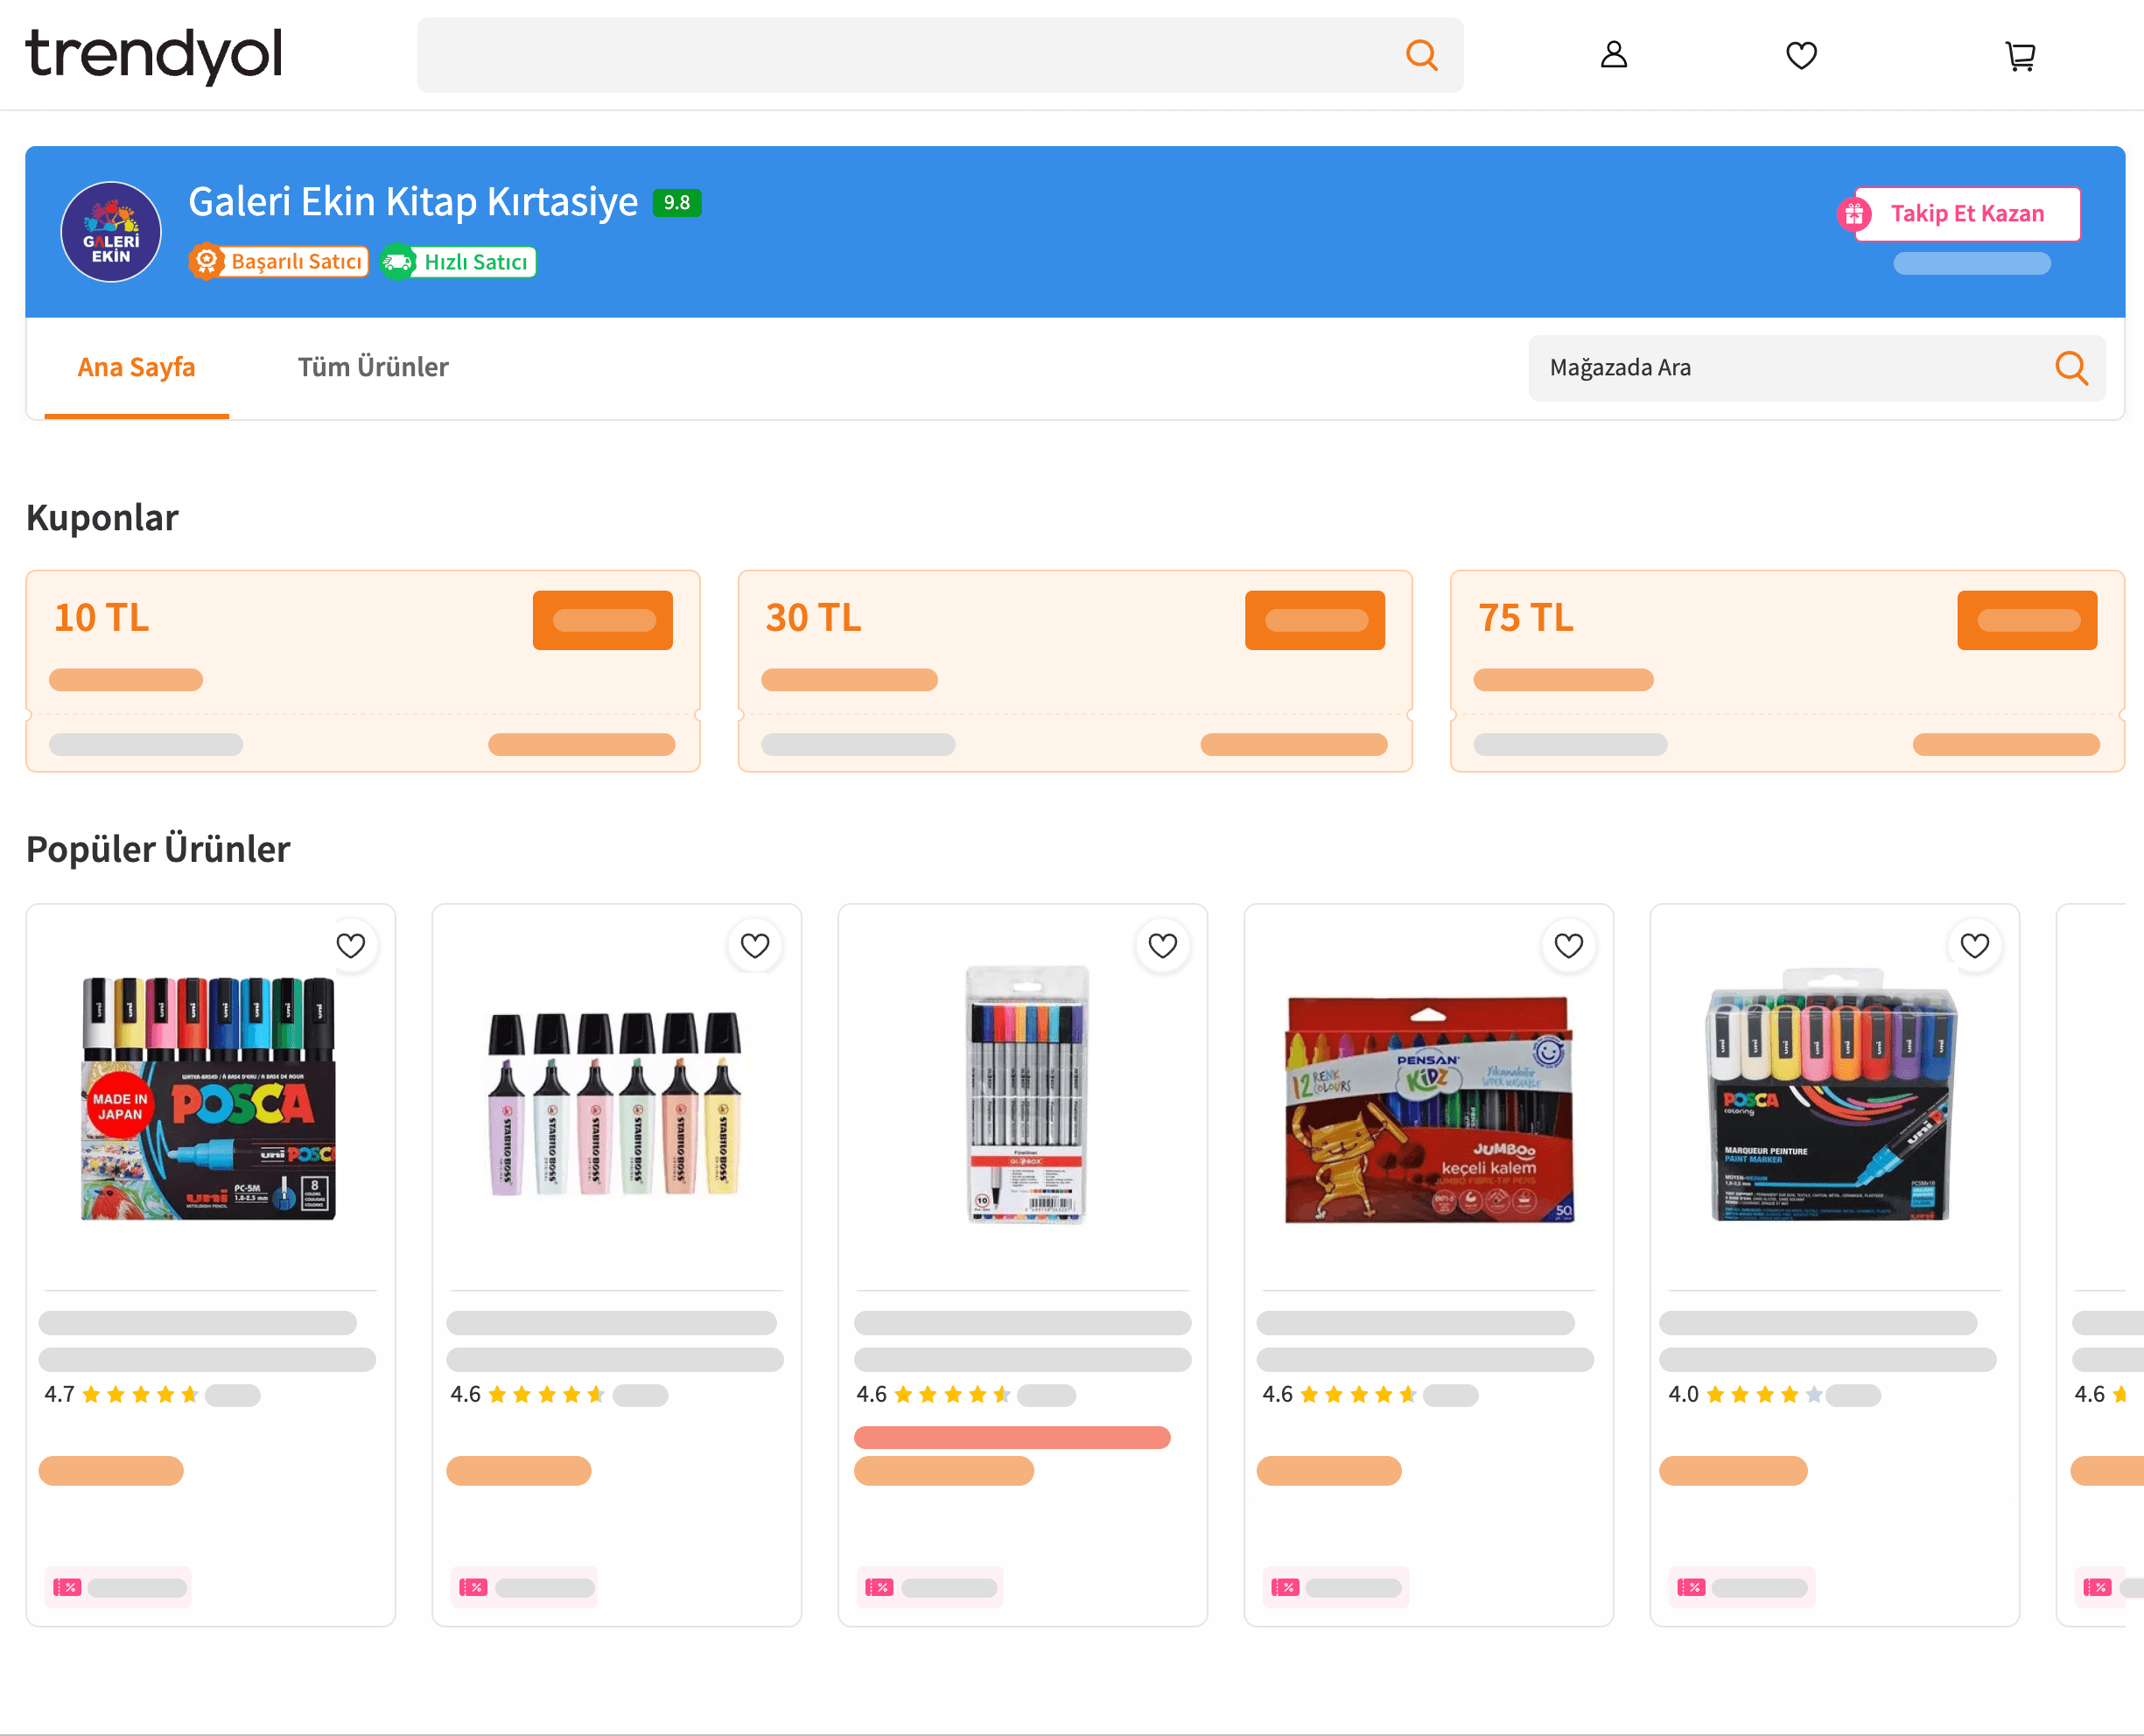Open the shopping cart icon

[2020, 56]
